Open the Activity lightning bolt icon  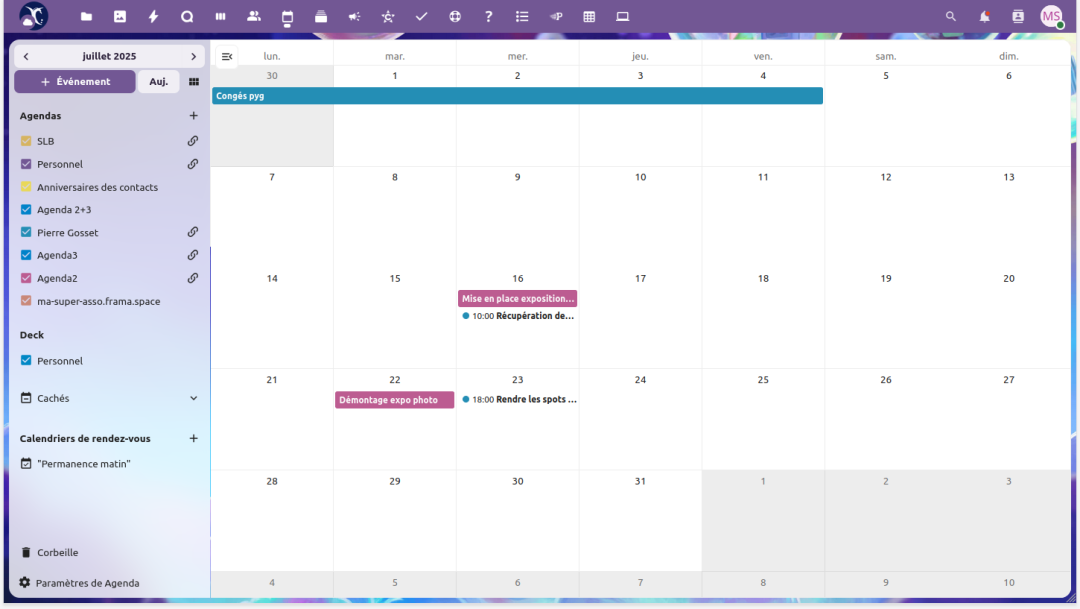point(153,16)
